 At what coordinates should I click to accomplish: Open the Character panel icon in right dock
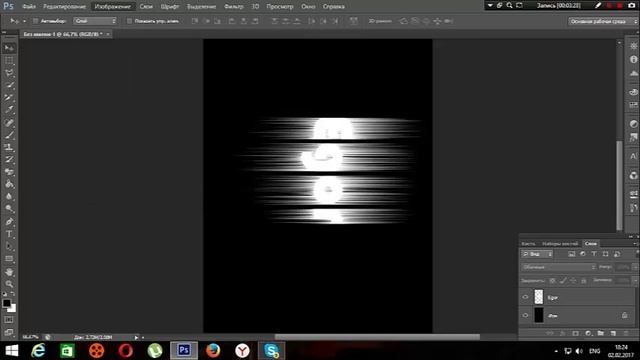pos(633,156)
